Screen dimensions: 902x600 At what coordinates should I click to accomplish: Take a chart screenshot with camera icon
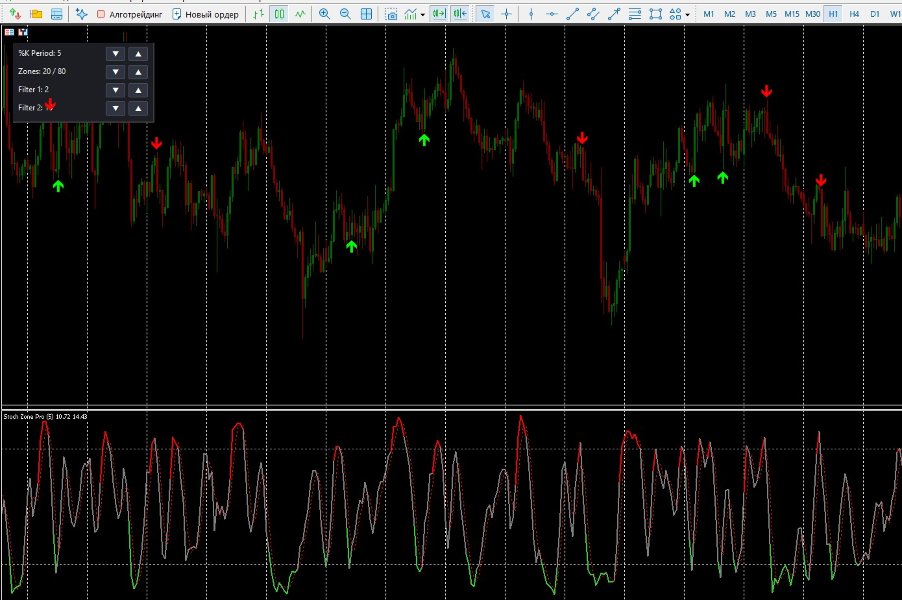(x=391, y=14)
